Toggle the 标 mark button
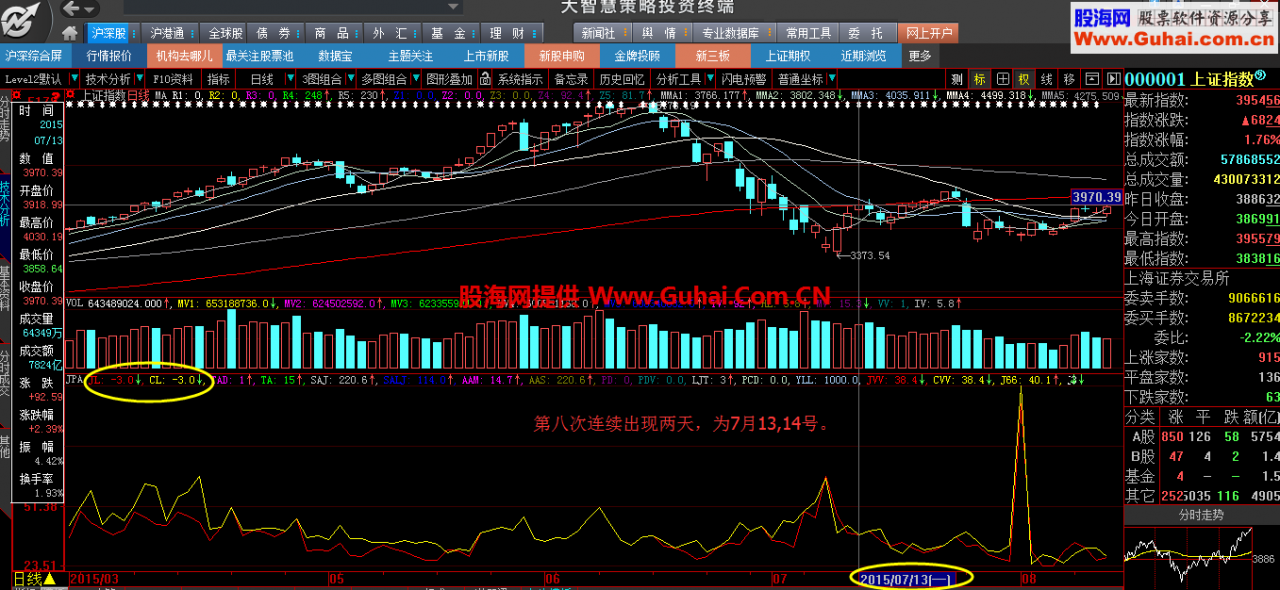Screen dimensions: 1280x590 pyautogui.click(x=979, y=79)
